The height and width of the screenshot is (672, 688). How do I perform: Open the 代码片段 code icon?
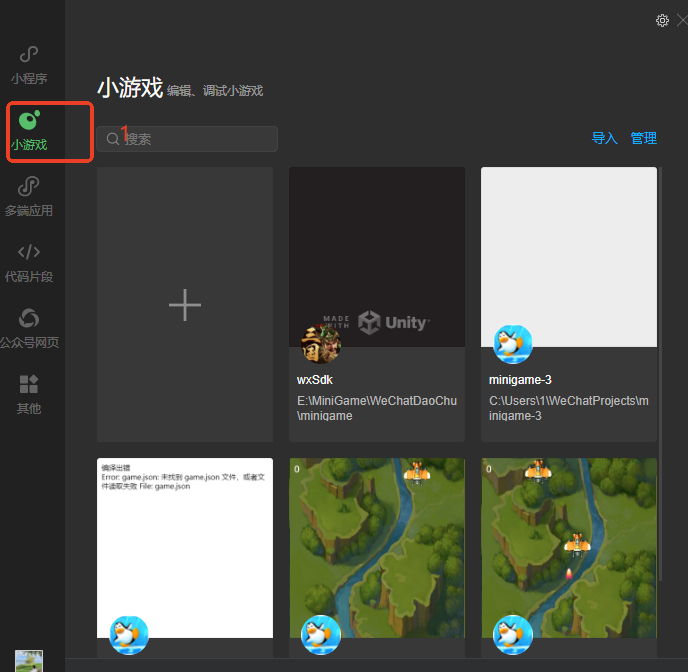click(29, 252)
